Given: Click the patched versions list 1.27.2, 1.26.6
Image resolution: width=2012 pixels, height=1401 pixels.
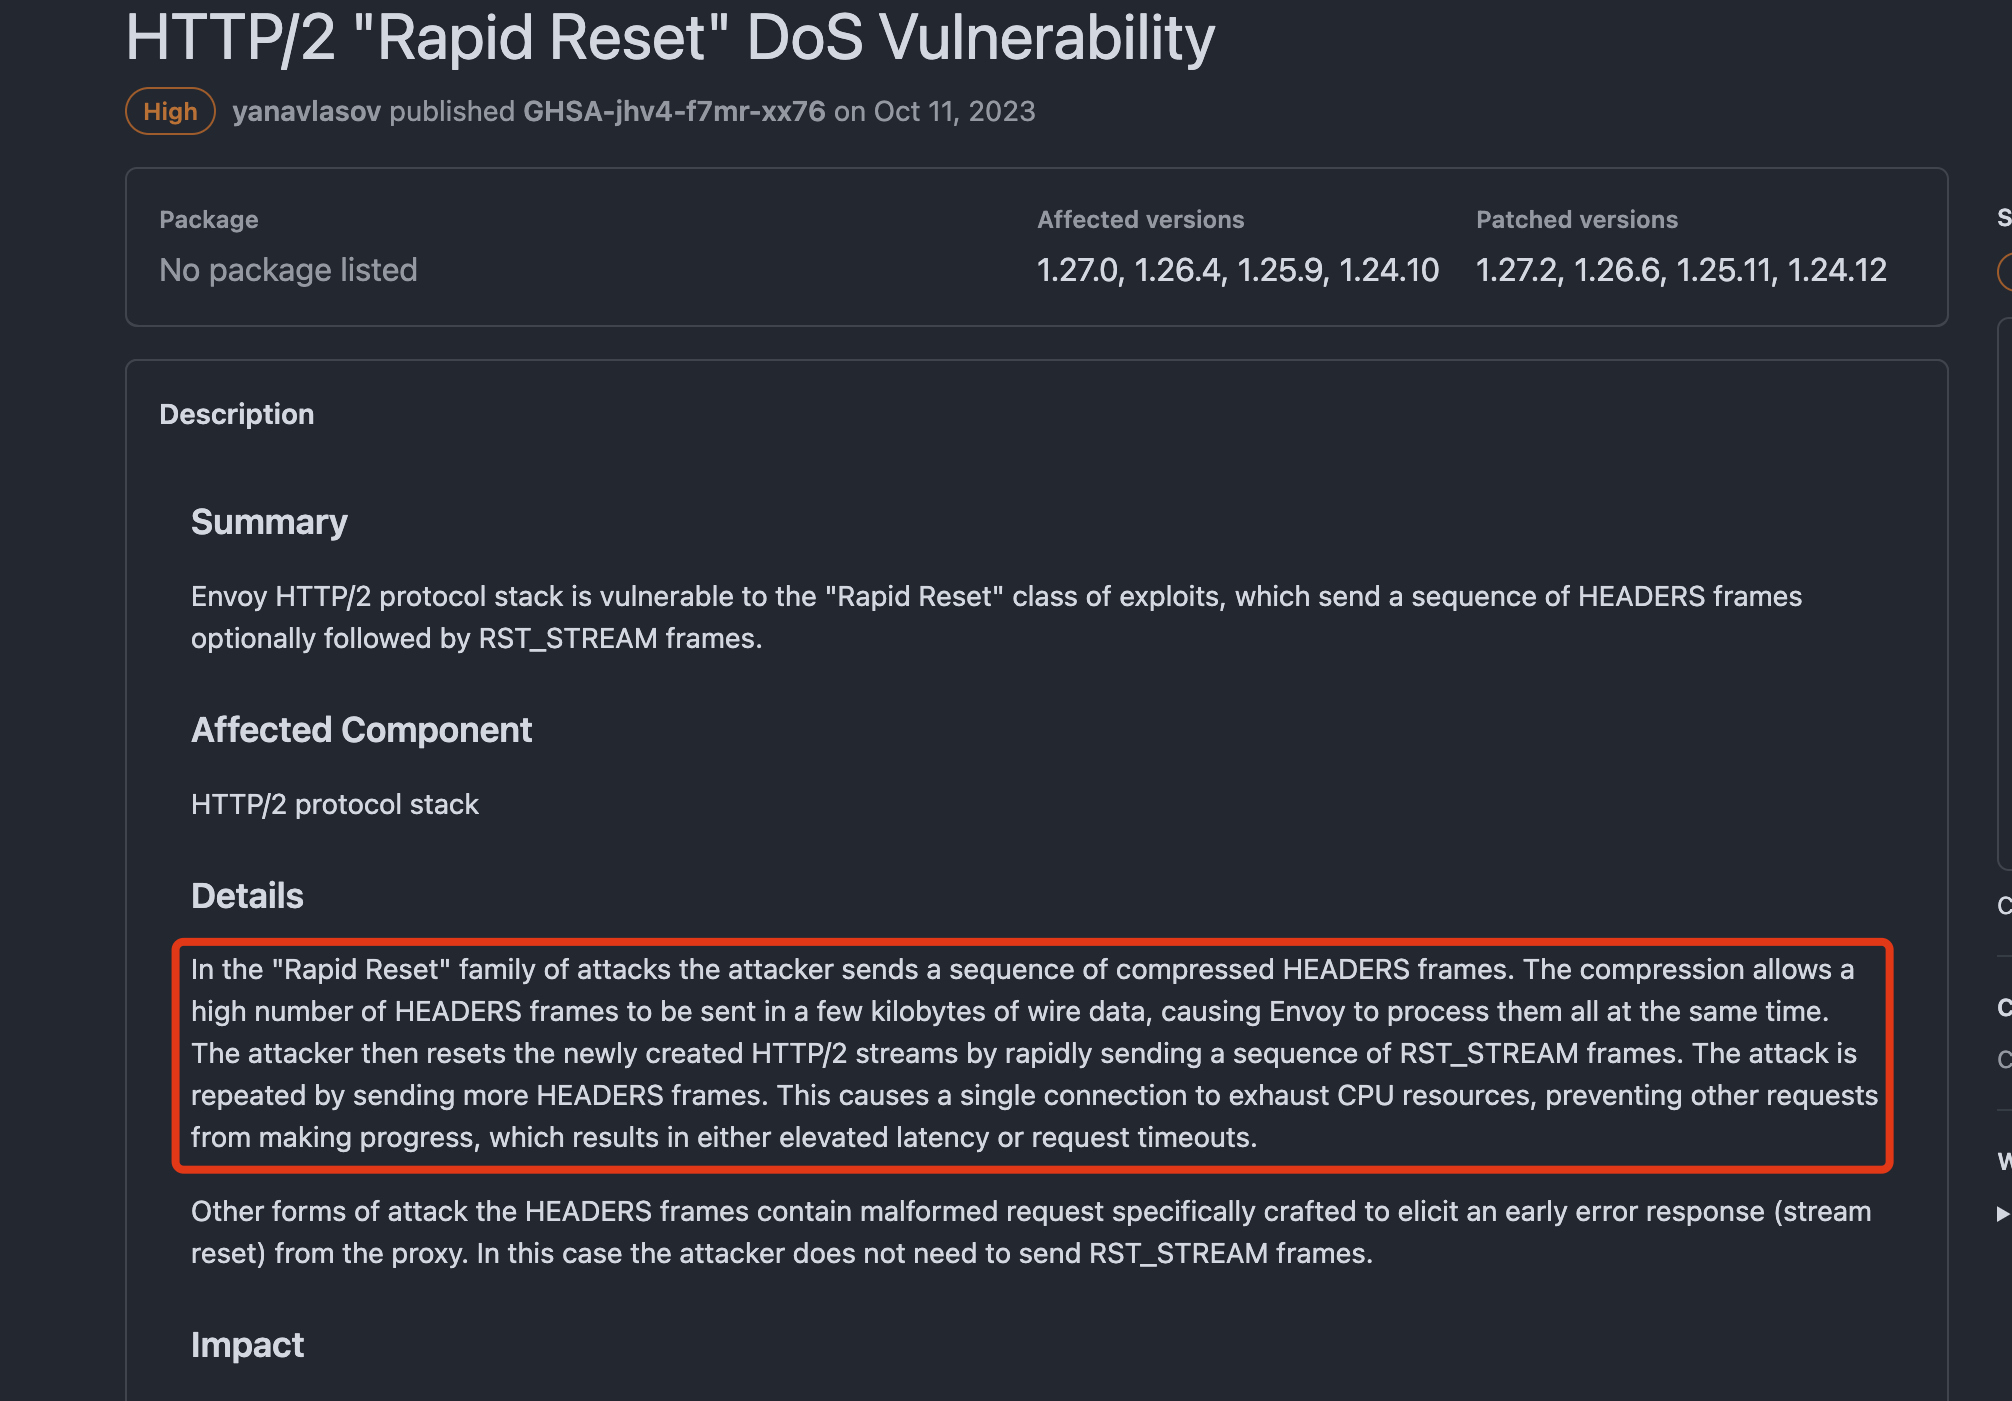Looking at the screenshot, I should tap(1681, 270).
